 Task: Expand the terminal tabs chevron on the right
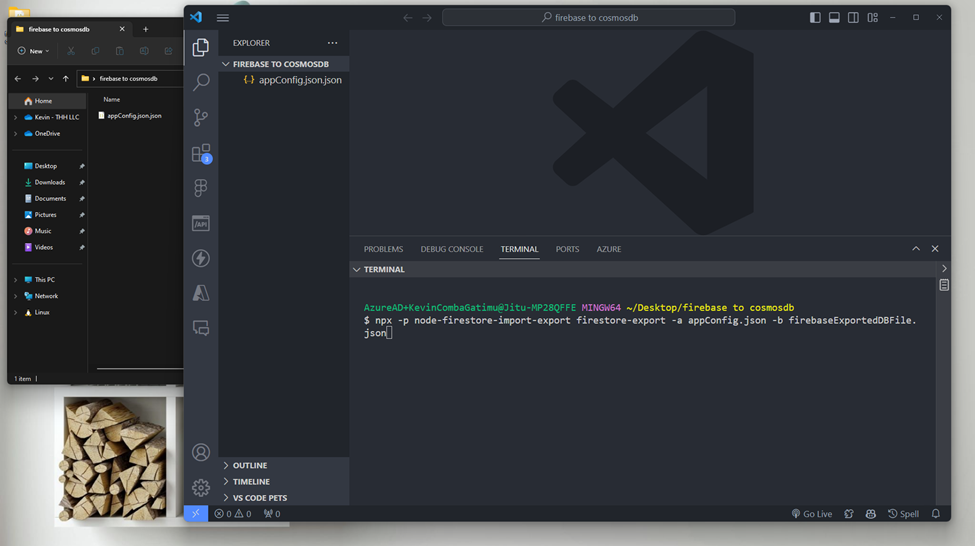[x=944, y=269]
